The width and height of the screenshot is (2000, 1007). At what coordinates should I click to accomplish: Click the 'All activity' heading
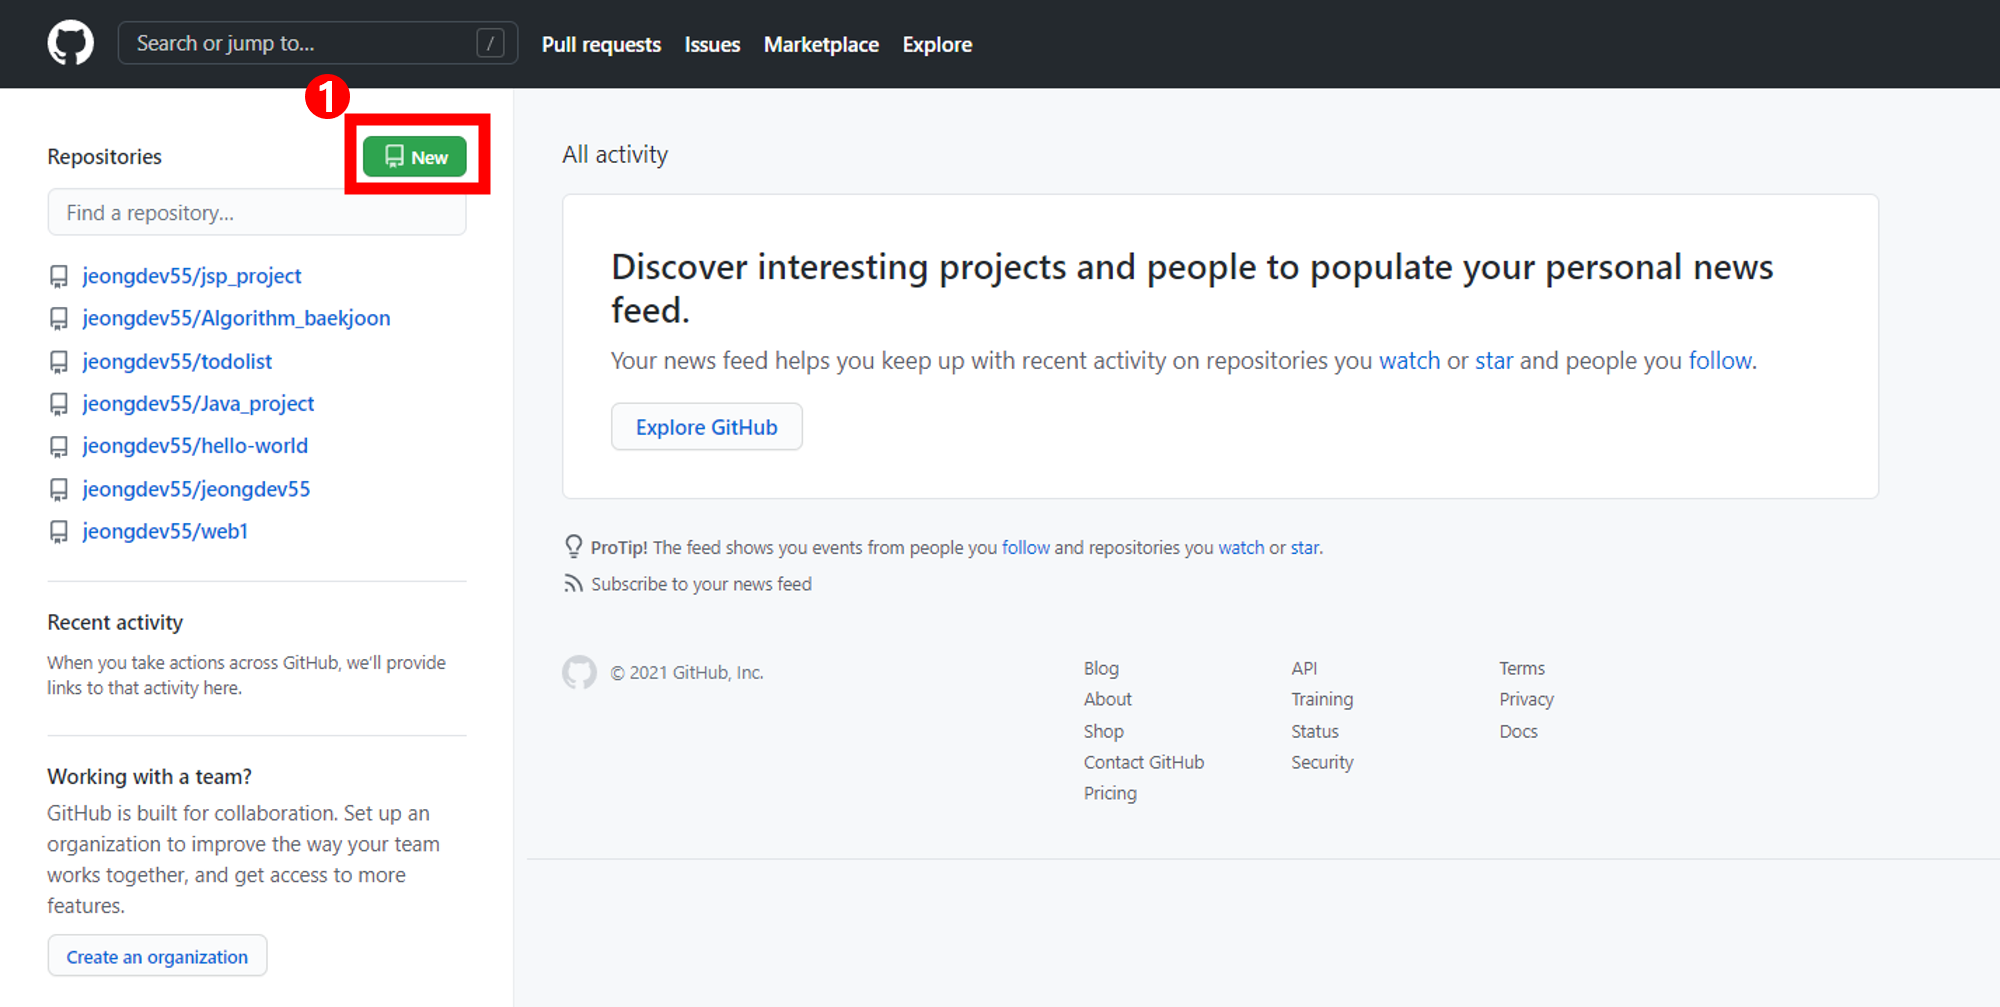coord(615,154)
